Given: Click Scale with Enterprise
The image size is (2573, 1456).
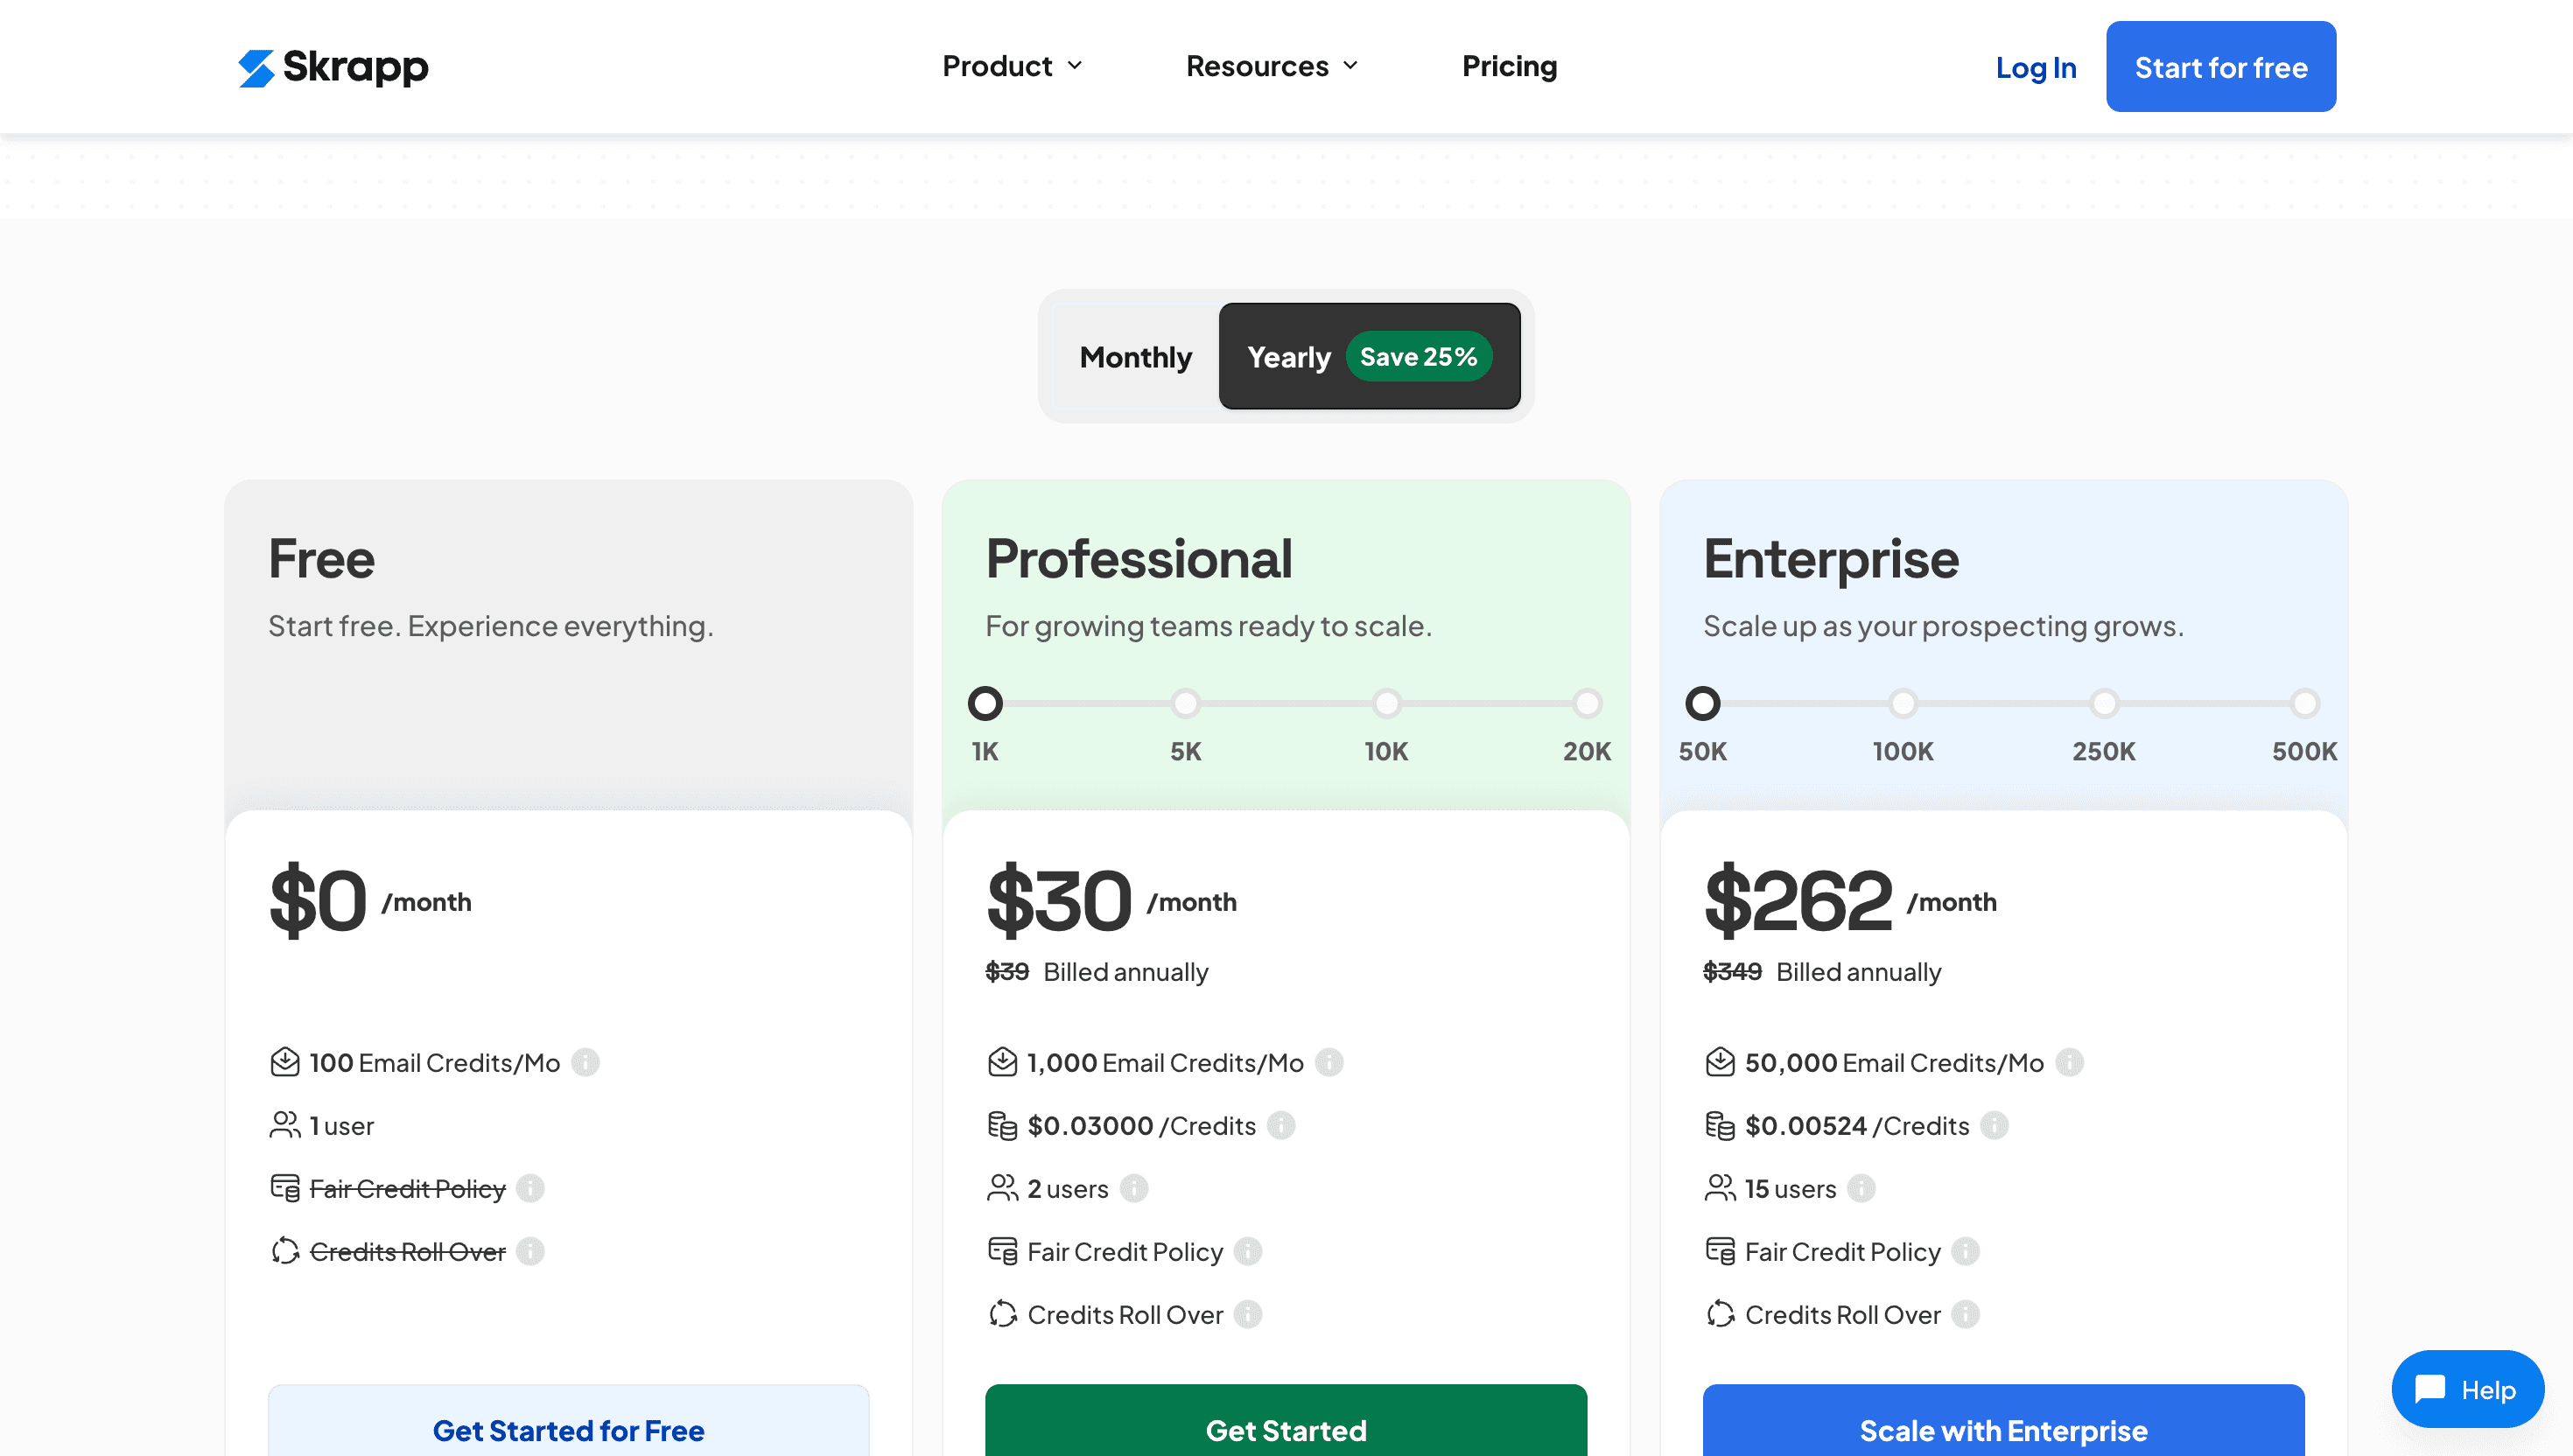Looking at the screenshot, I should pyautogui.click(x=2003, y=1430).
